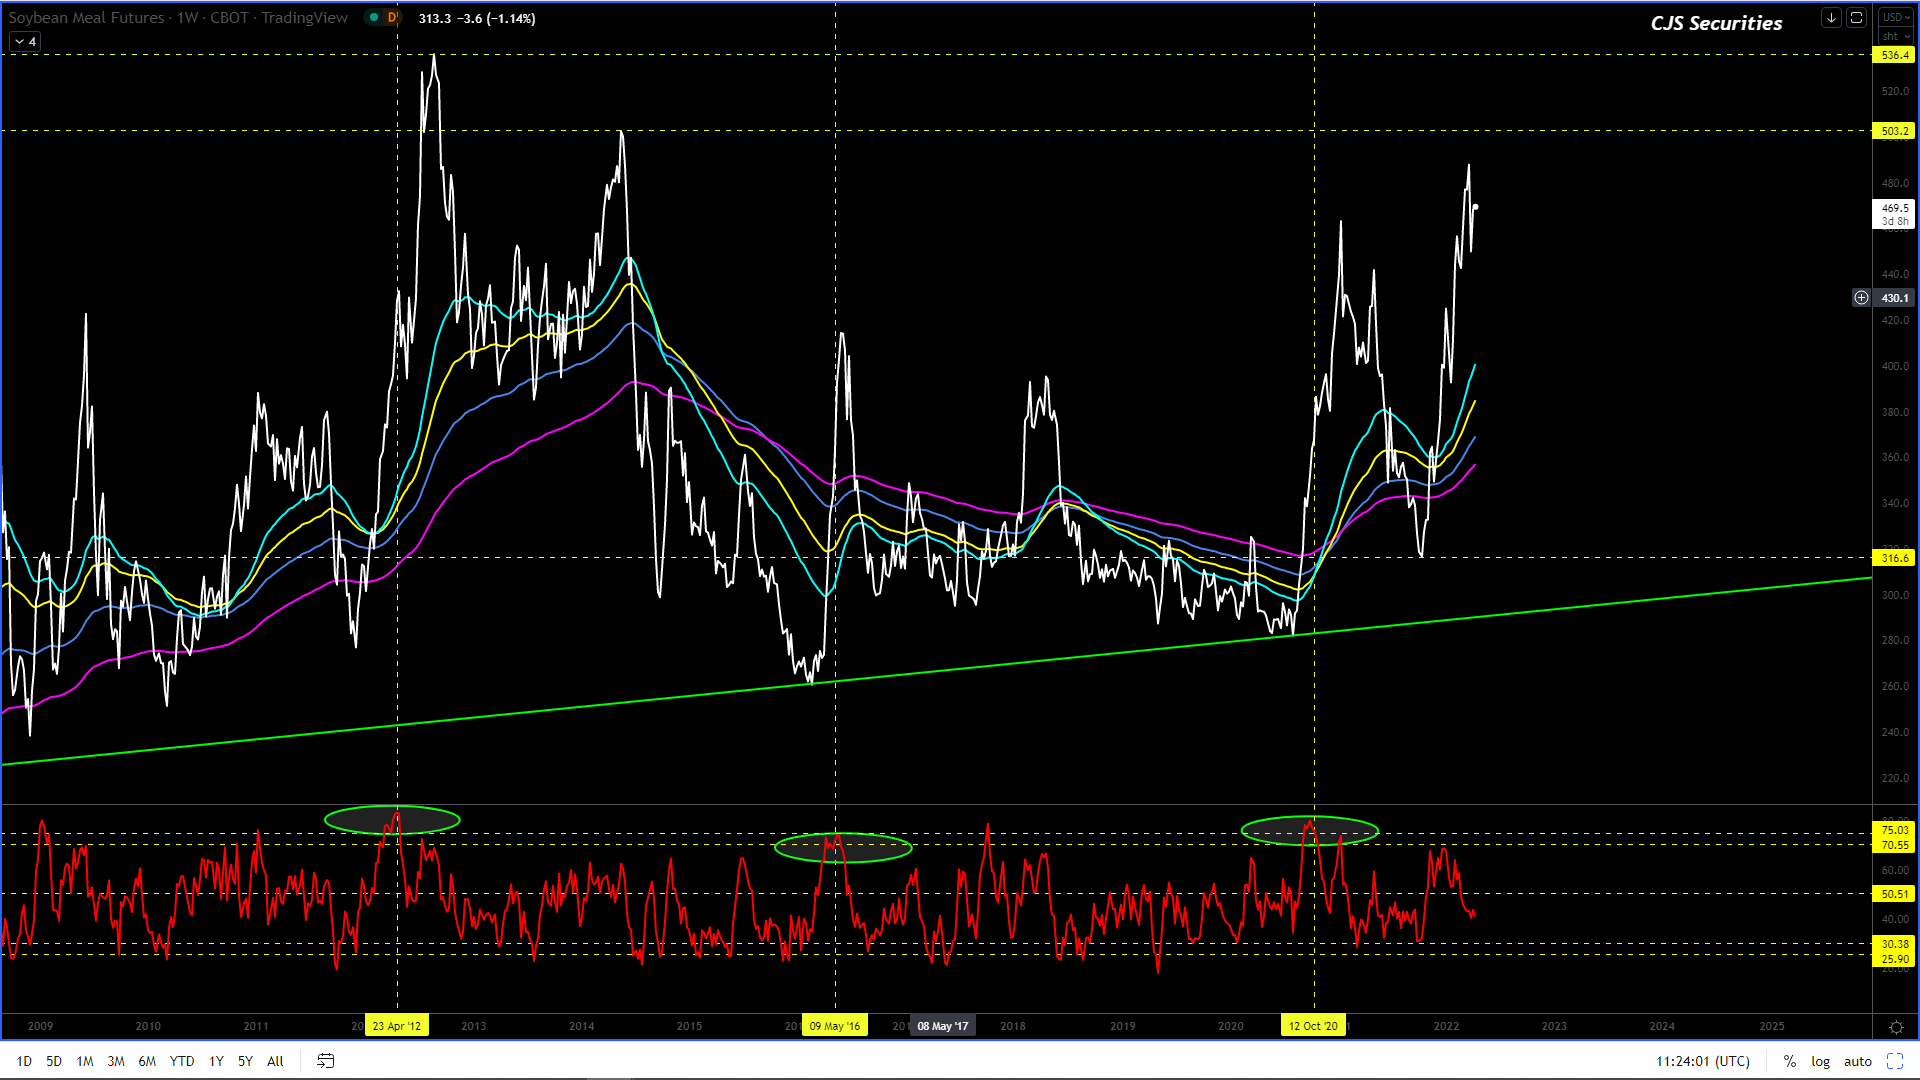Click the green market status dot
1920x1080 pixels.
374,18
